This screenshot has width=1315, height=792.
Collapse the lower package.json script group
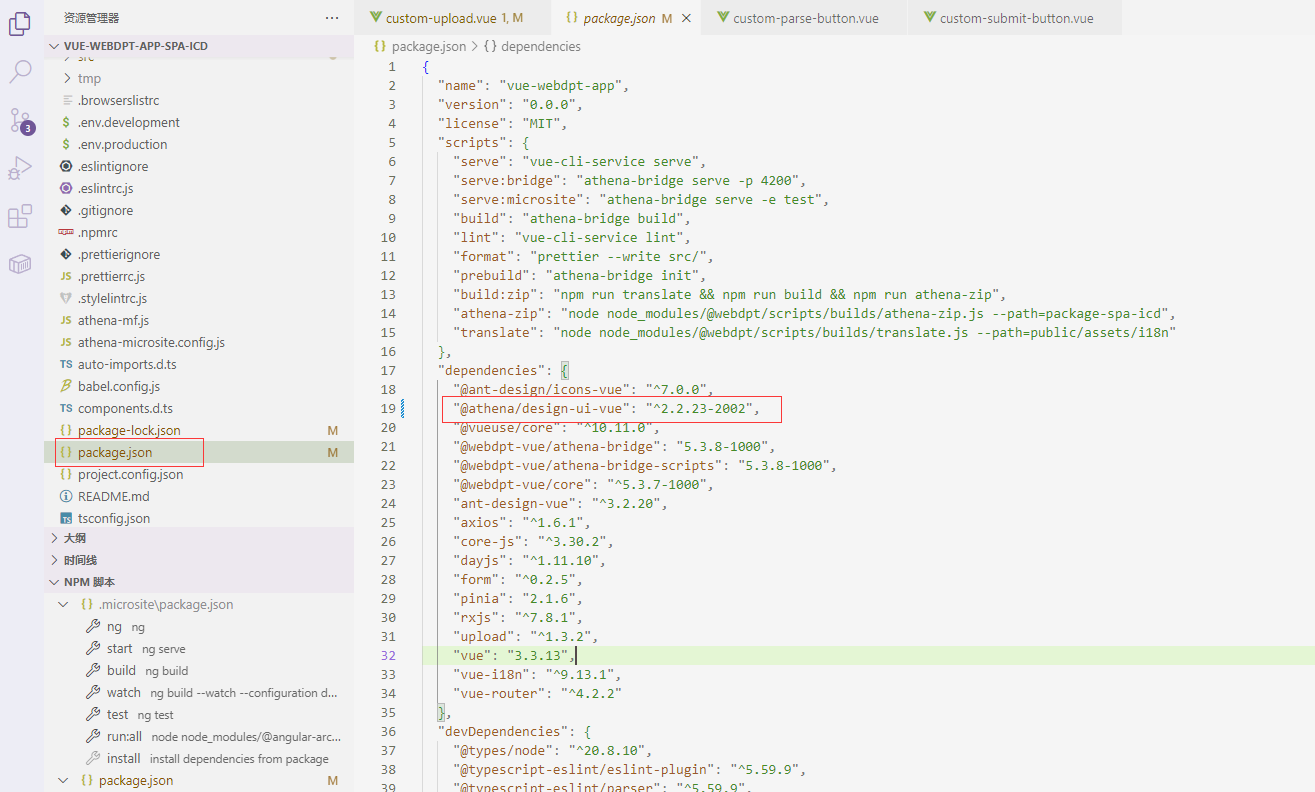point(64,781)
